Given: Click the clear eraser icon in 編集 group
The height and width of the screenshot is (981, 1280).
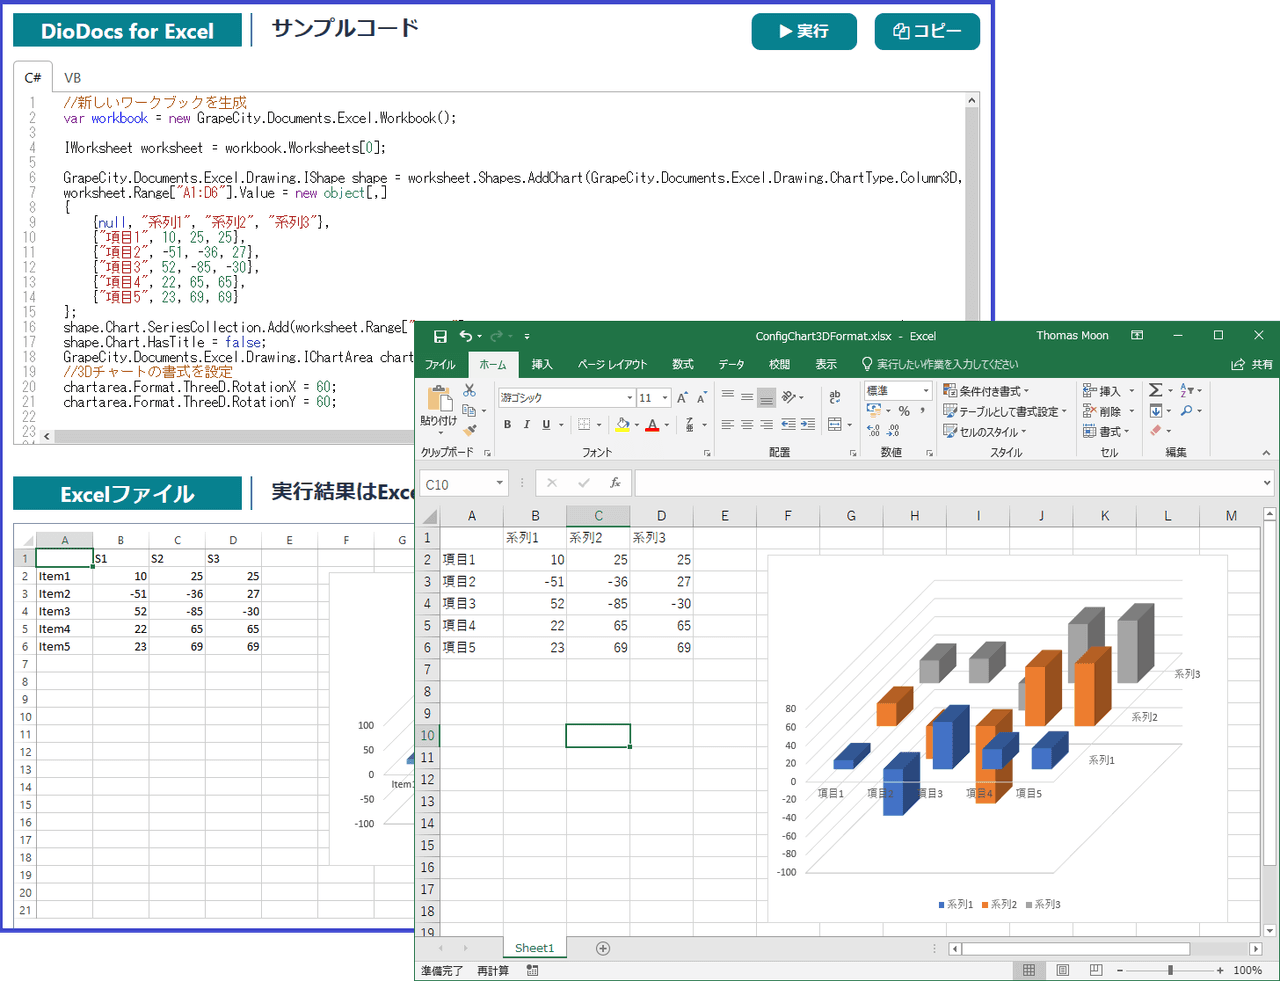Looking at the screenshot, I should (x=1156, y=430).
